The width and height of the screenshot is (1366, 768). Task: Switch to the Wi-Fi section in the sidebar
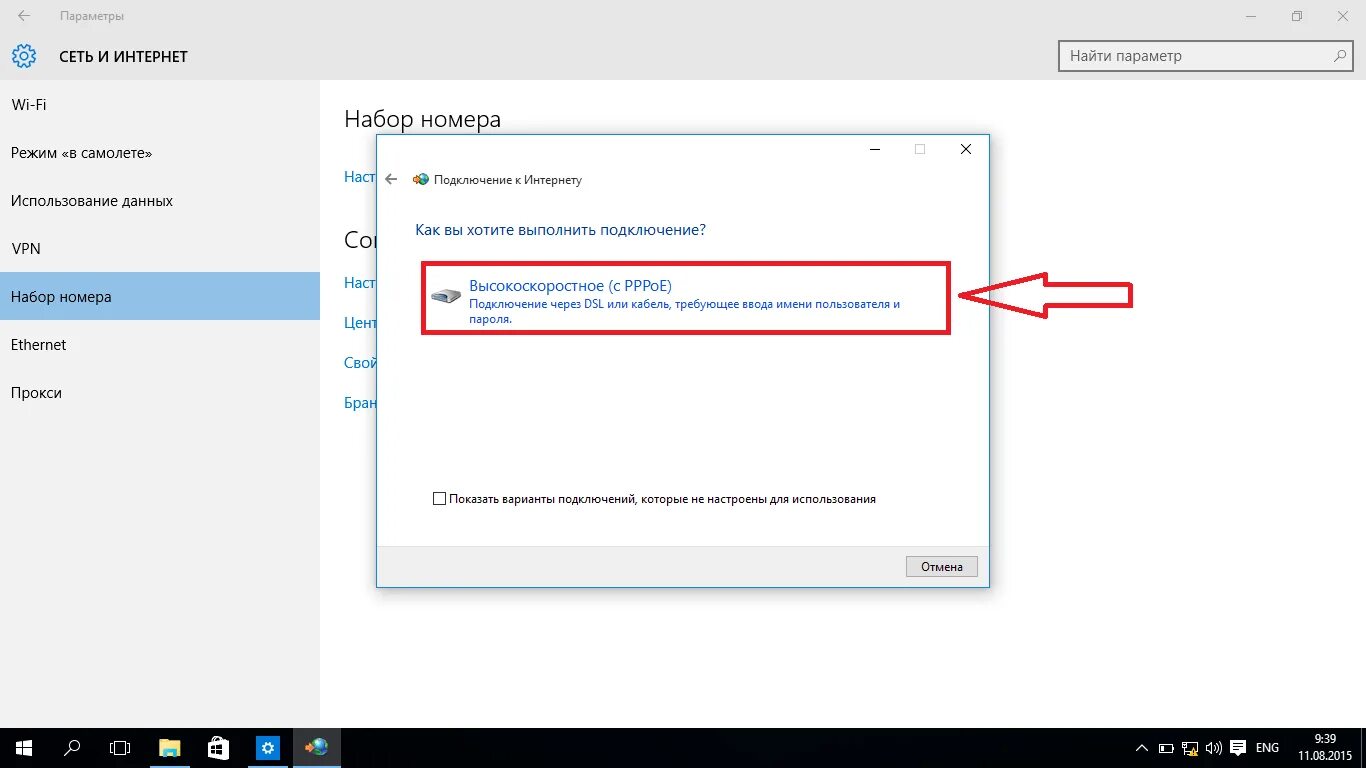29,104
